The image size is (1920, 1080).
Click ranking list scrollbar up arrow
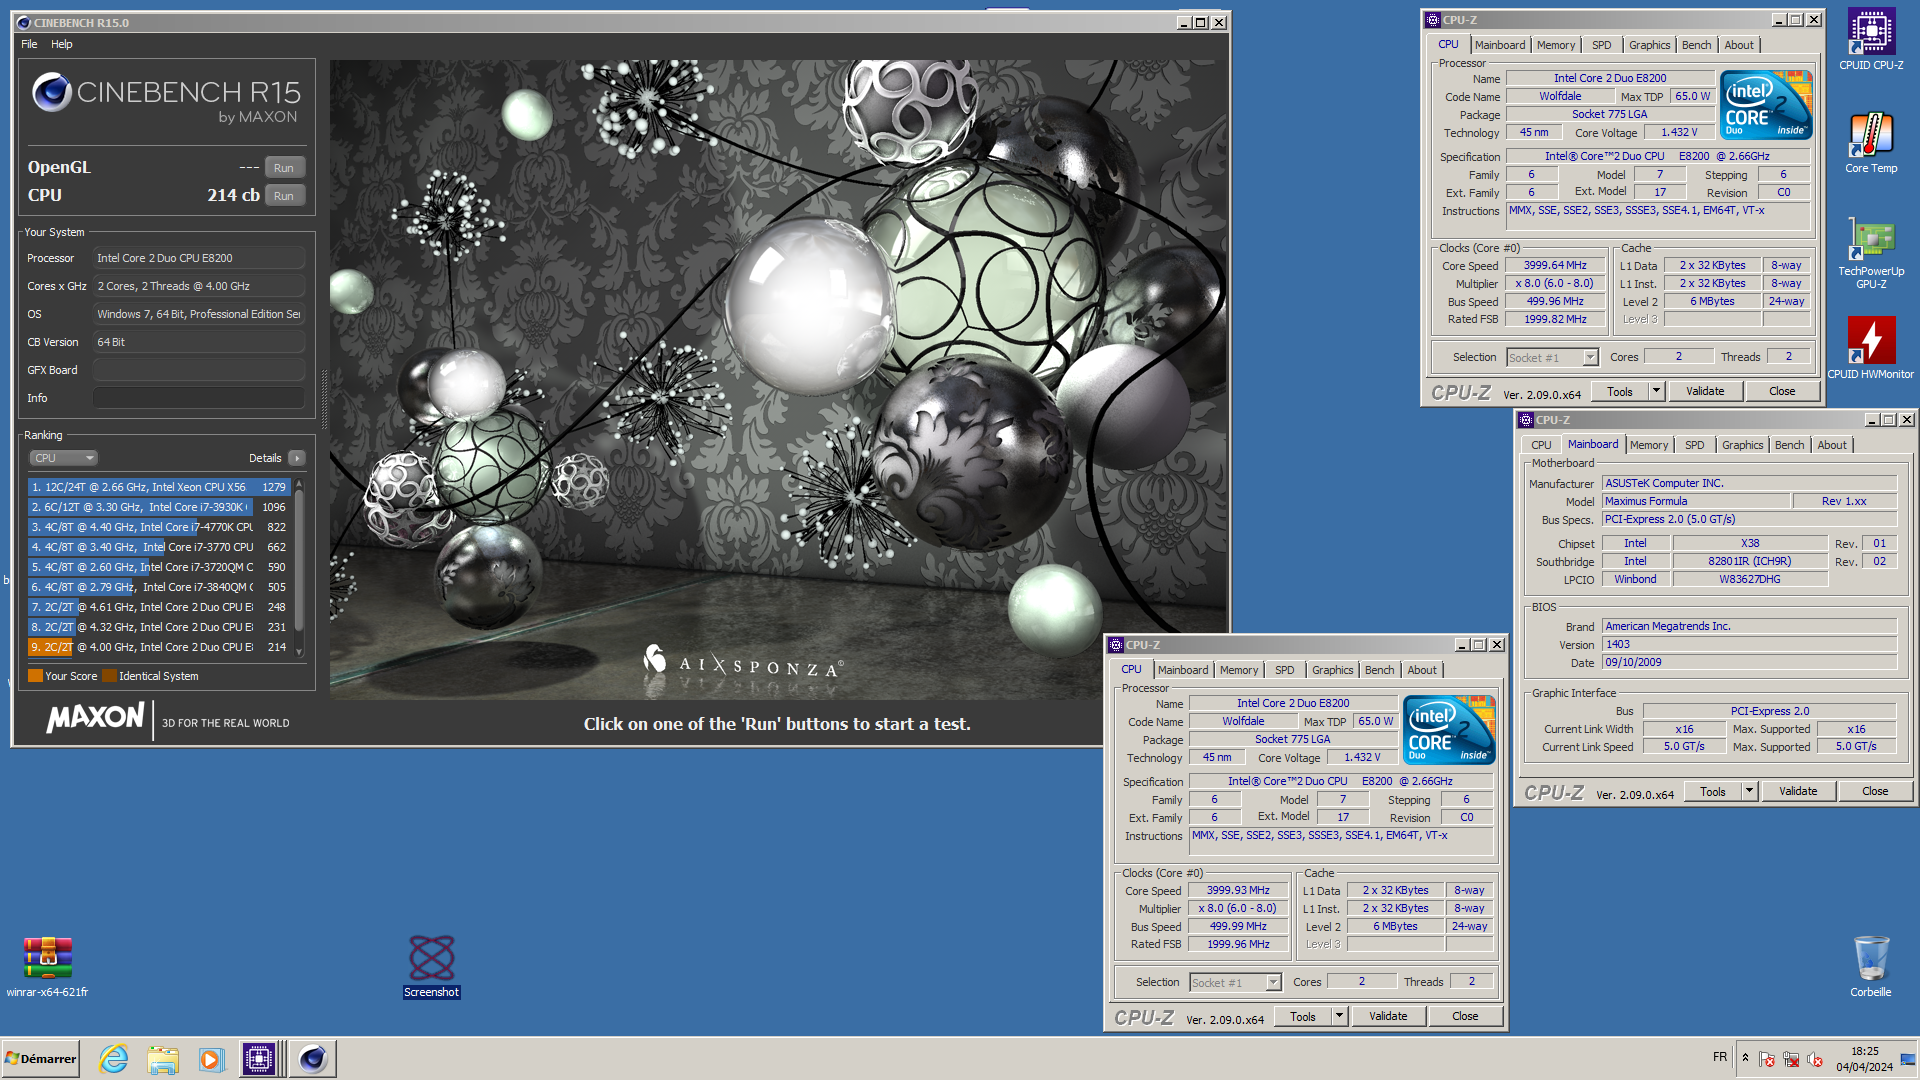coord(299,485)
